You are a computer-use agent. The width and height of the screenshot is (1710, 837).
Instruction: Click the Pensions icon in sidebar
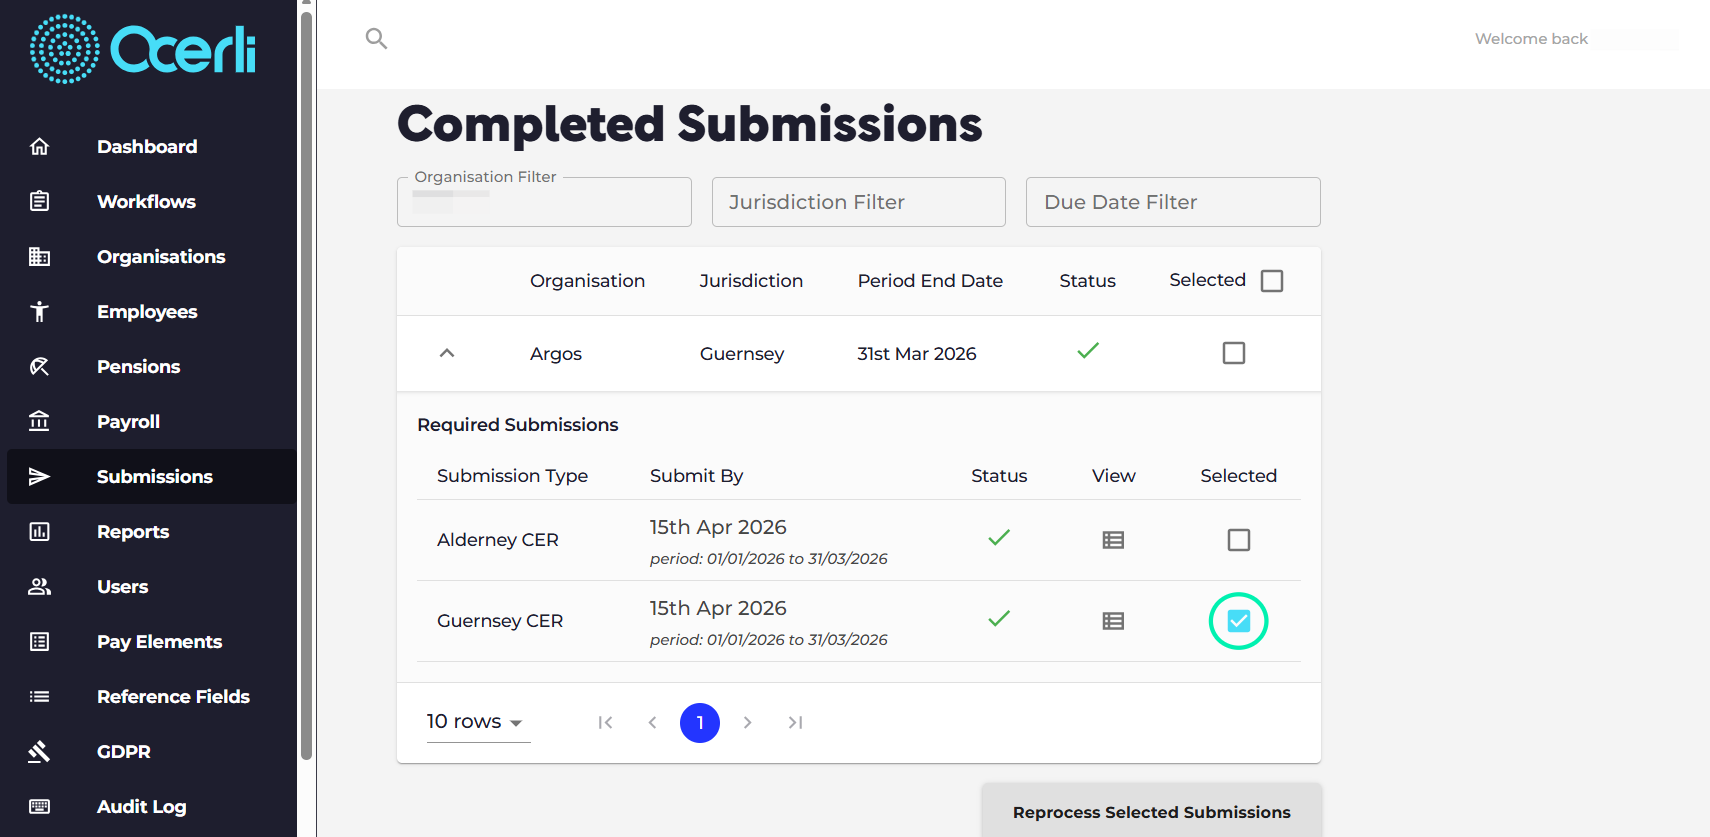point(40,367)
